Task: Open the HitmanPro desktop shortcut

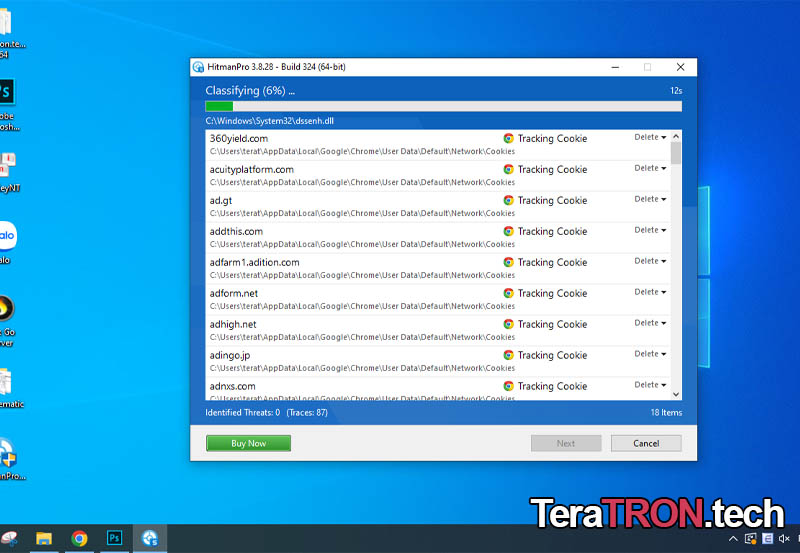Action: [10, 459]
